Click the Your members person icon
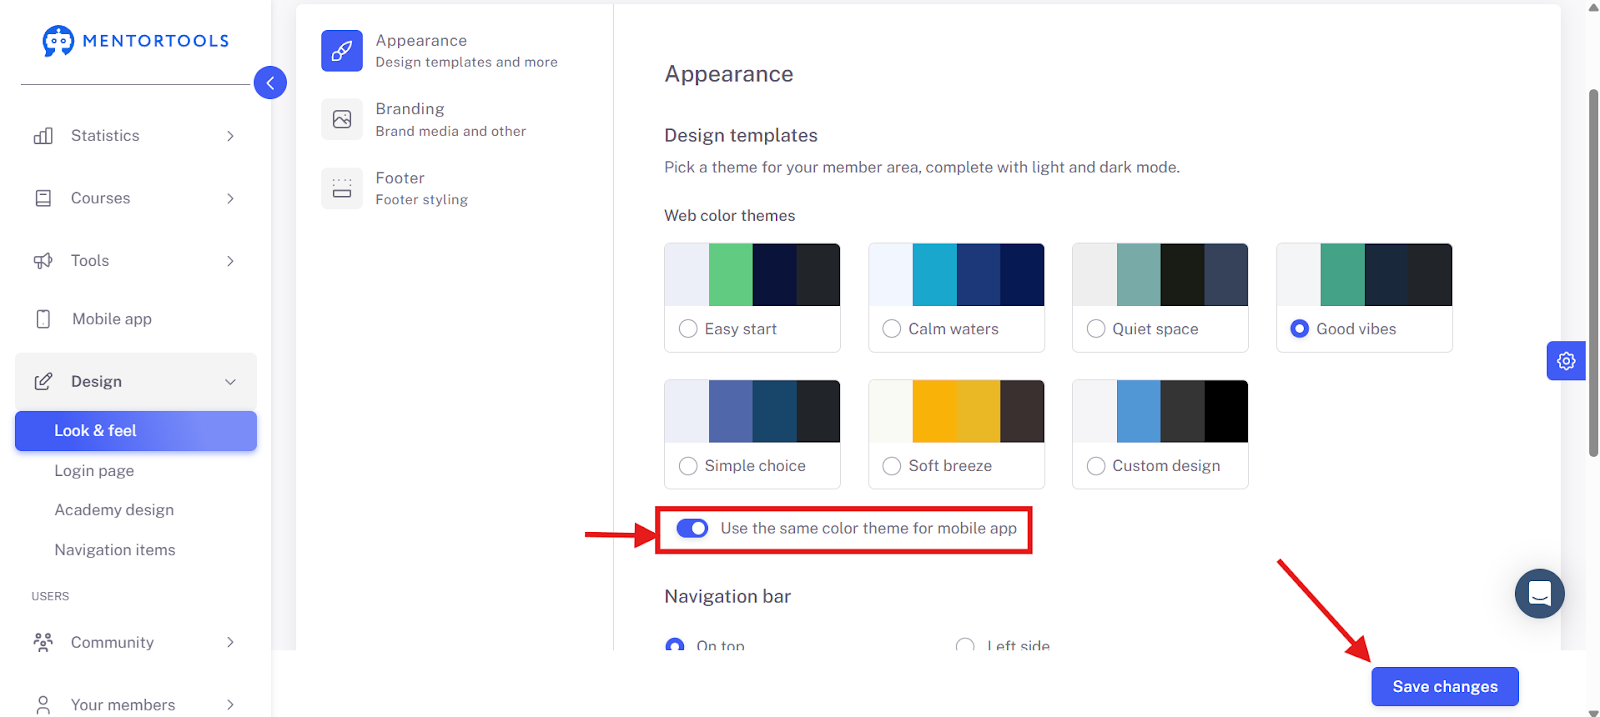Viewport: 1600px width, 717px height. pyautogui.click(x=43, y=705)
